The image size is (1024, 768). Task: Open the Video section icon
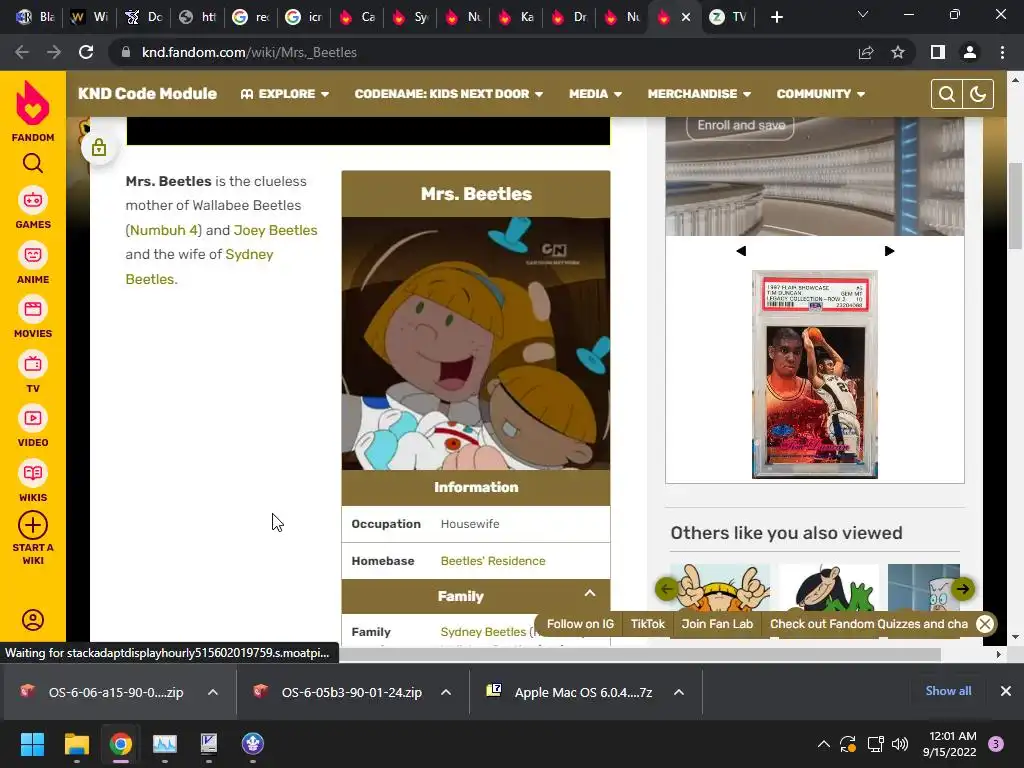(x=33, y=418)
